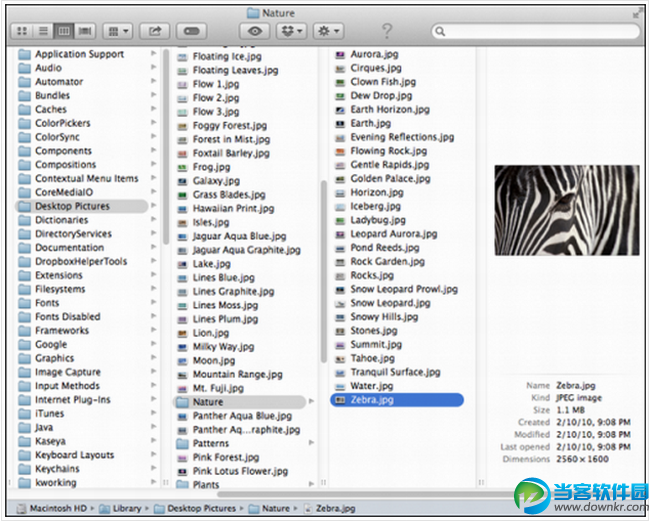Click the Tahoe.jpg file icon
Screen dimensions: 650x521
(340, 359)
